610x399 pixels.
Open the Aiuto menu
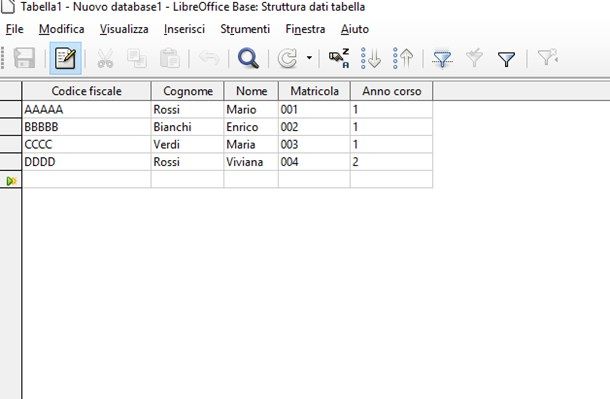coord(355,29)
